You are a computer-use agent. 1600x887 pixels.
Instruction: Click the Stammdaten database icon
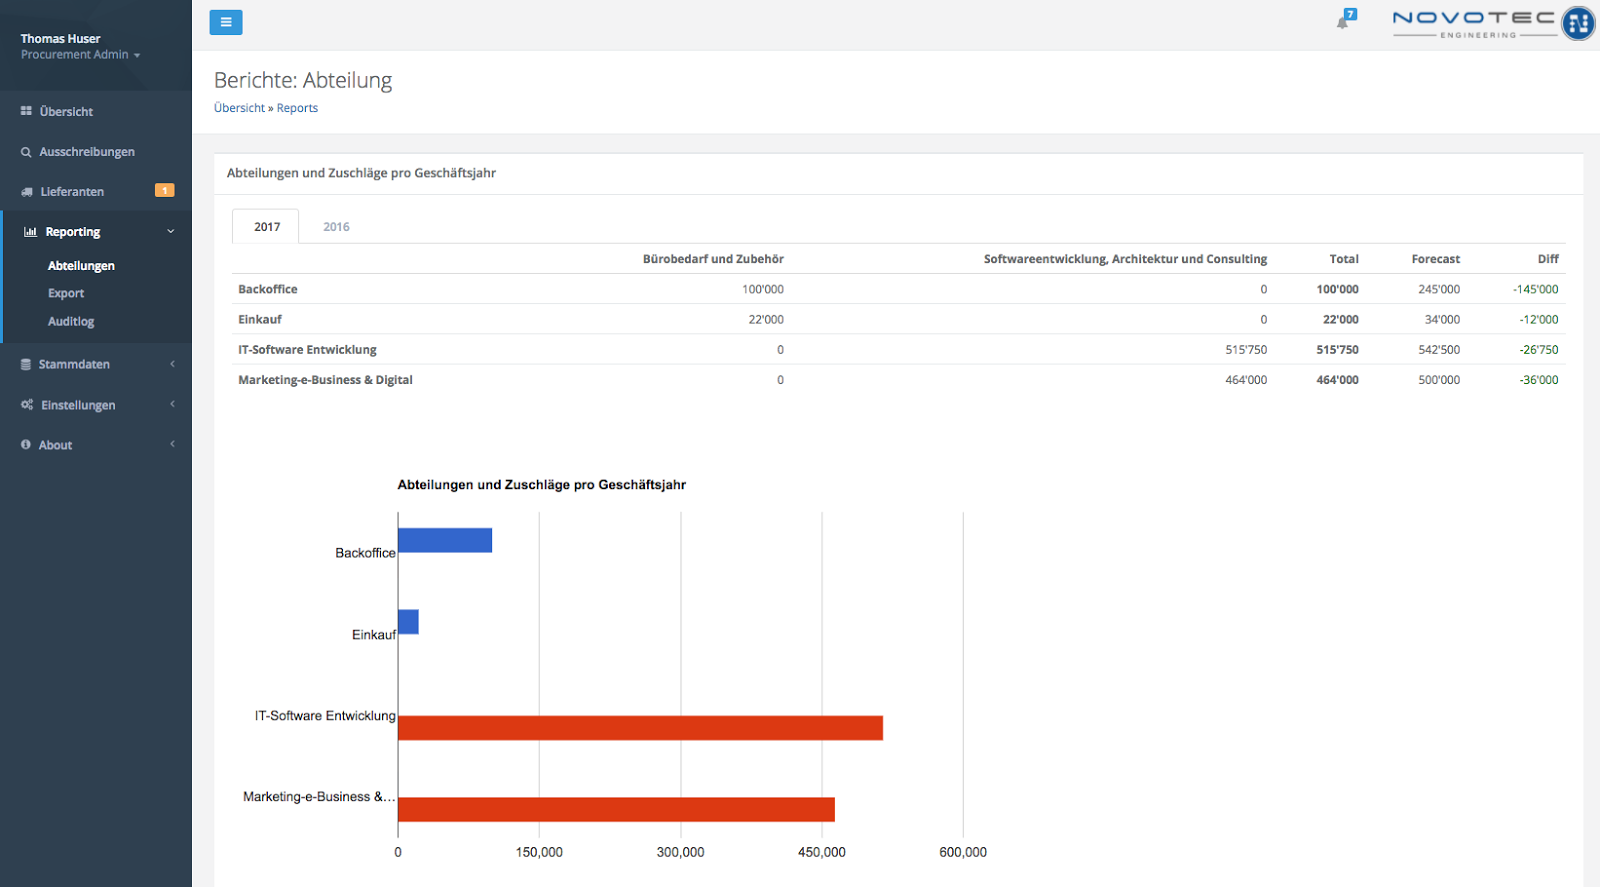26,365
